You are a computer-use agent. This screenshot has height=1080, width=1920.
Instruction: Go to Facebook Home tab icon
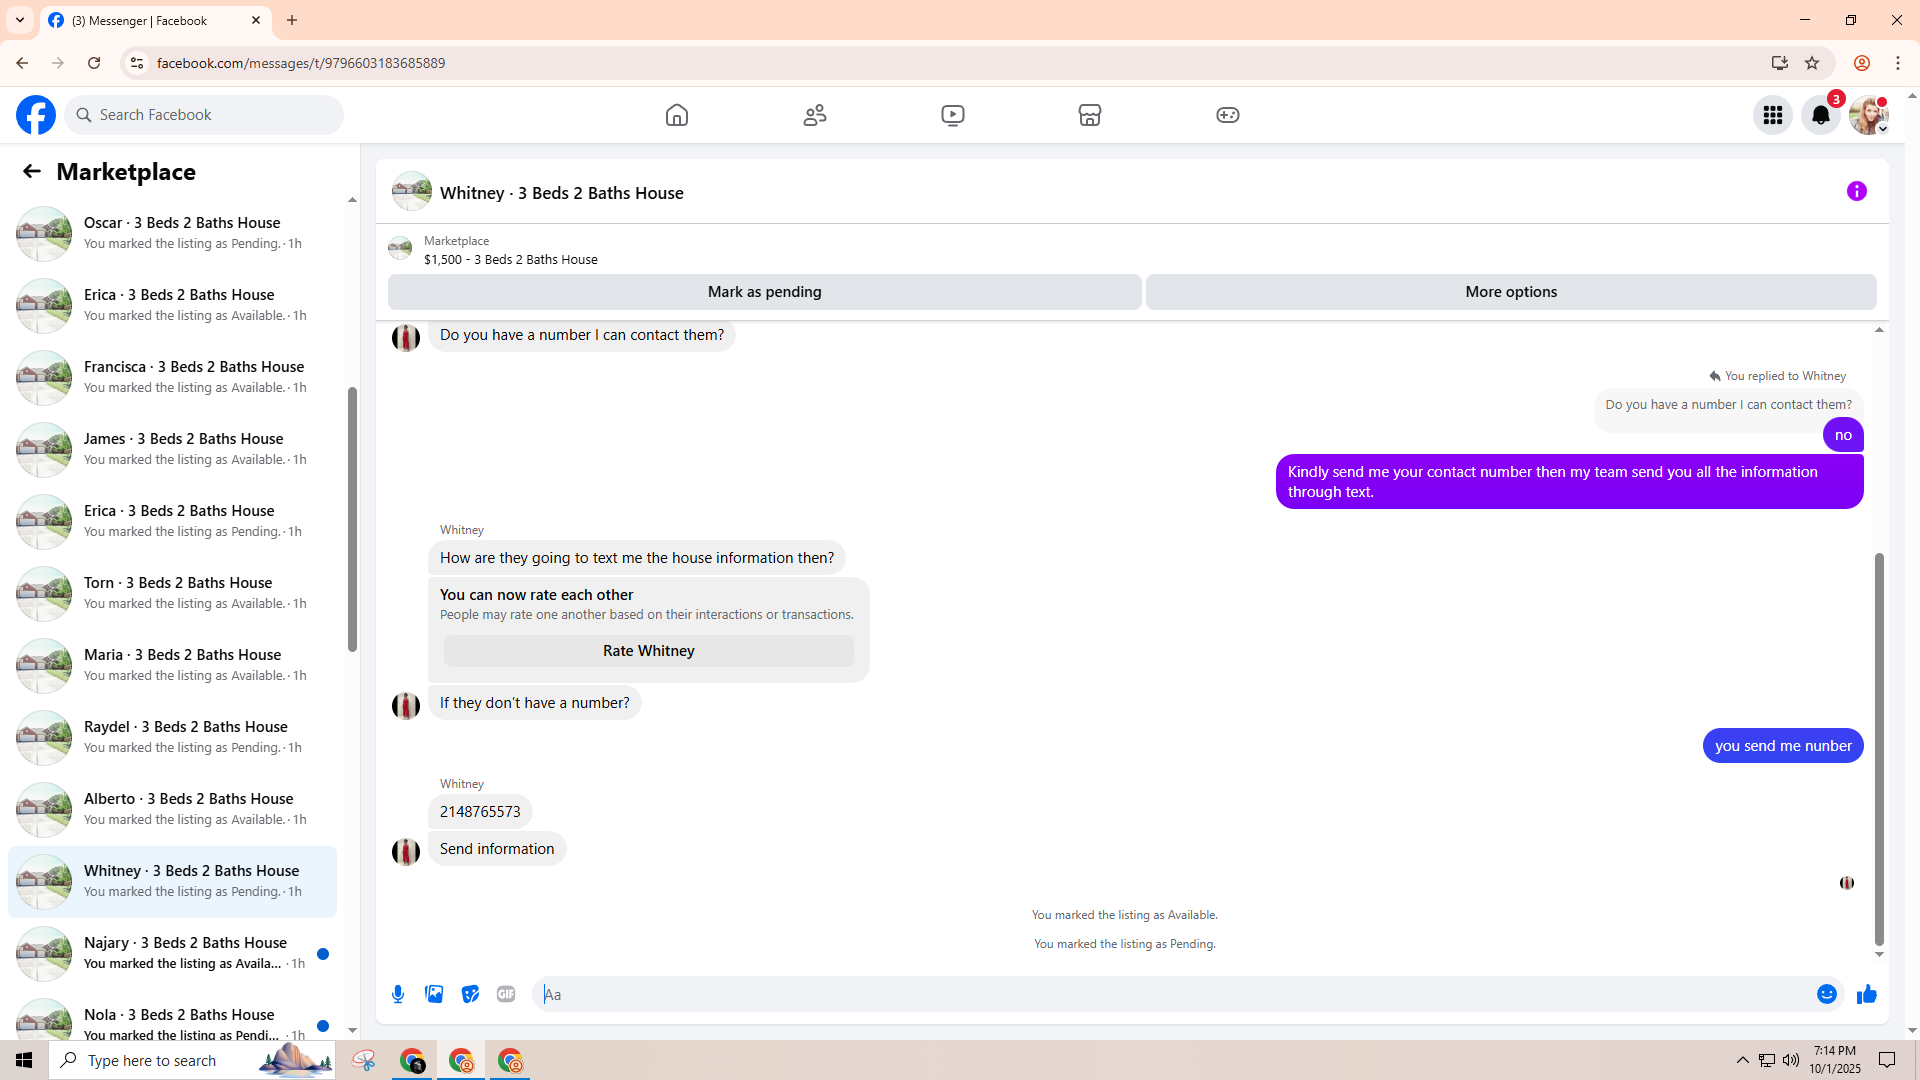(x=677, y=115)
